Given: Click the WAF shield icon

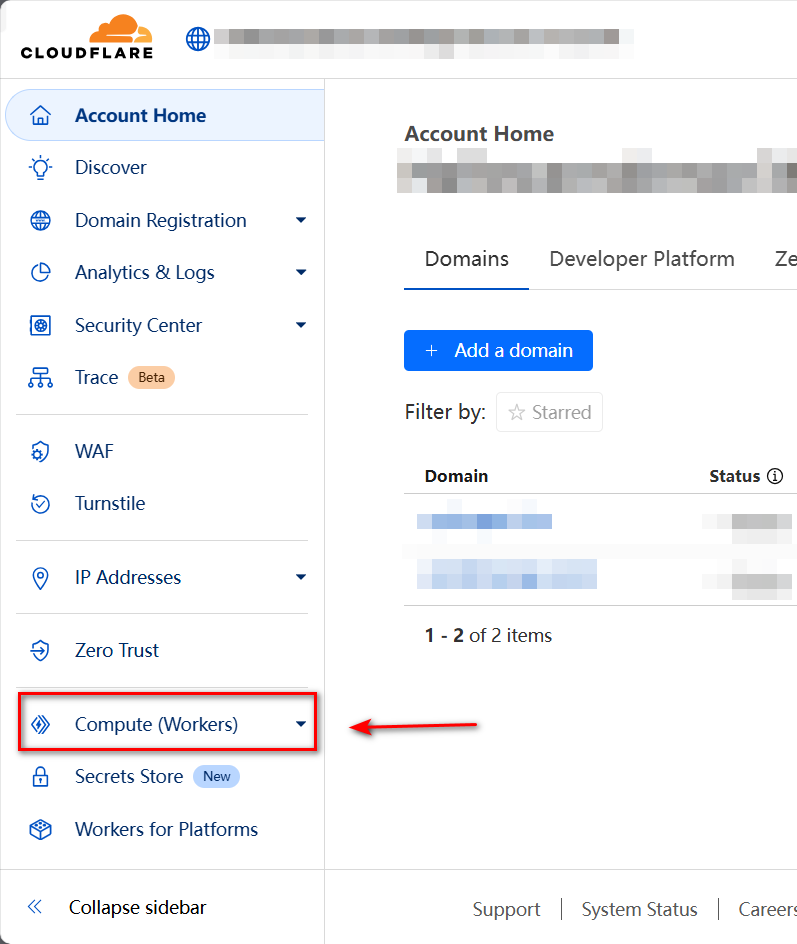Looking at the screenshot, I should click(40, 452).
